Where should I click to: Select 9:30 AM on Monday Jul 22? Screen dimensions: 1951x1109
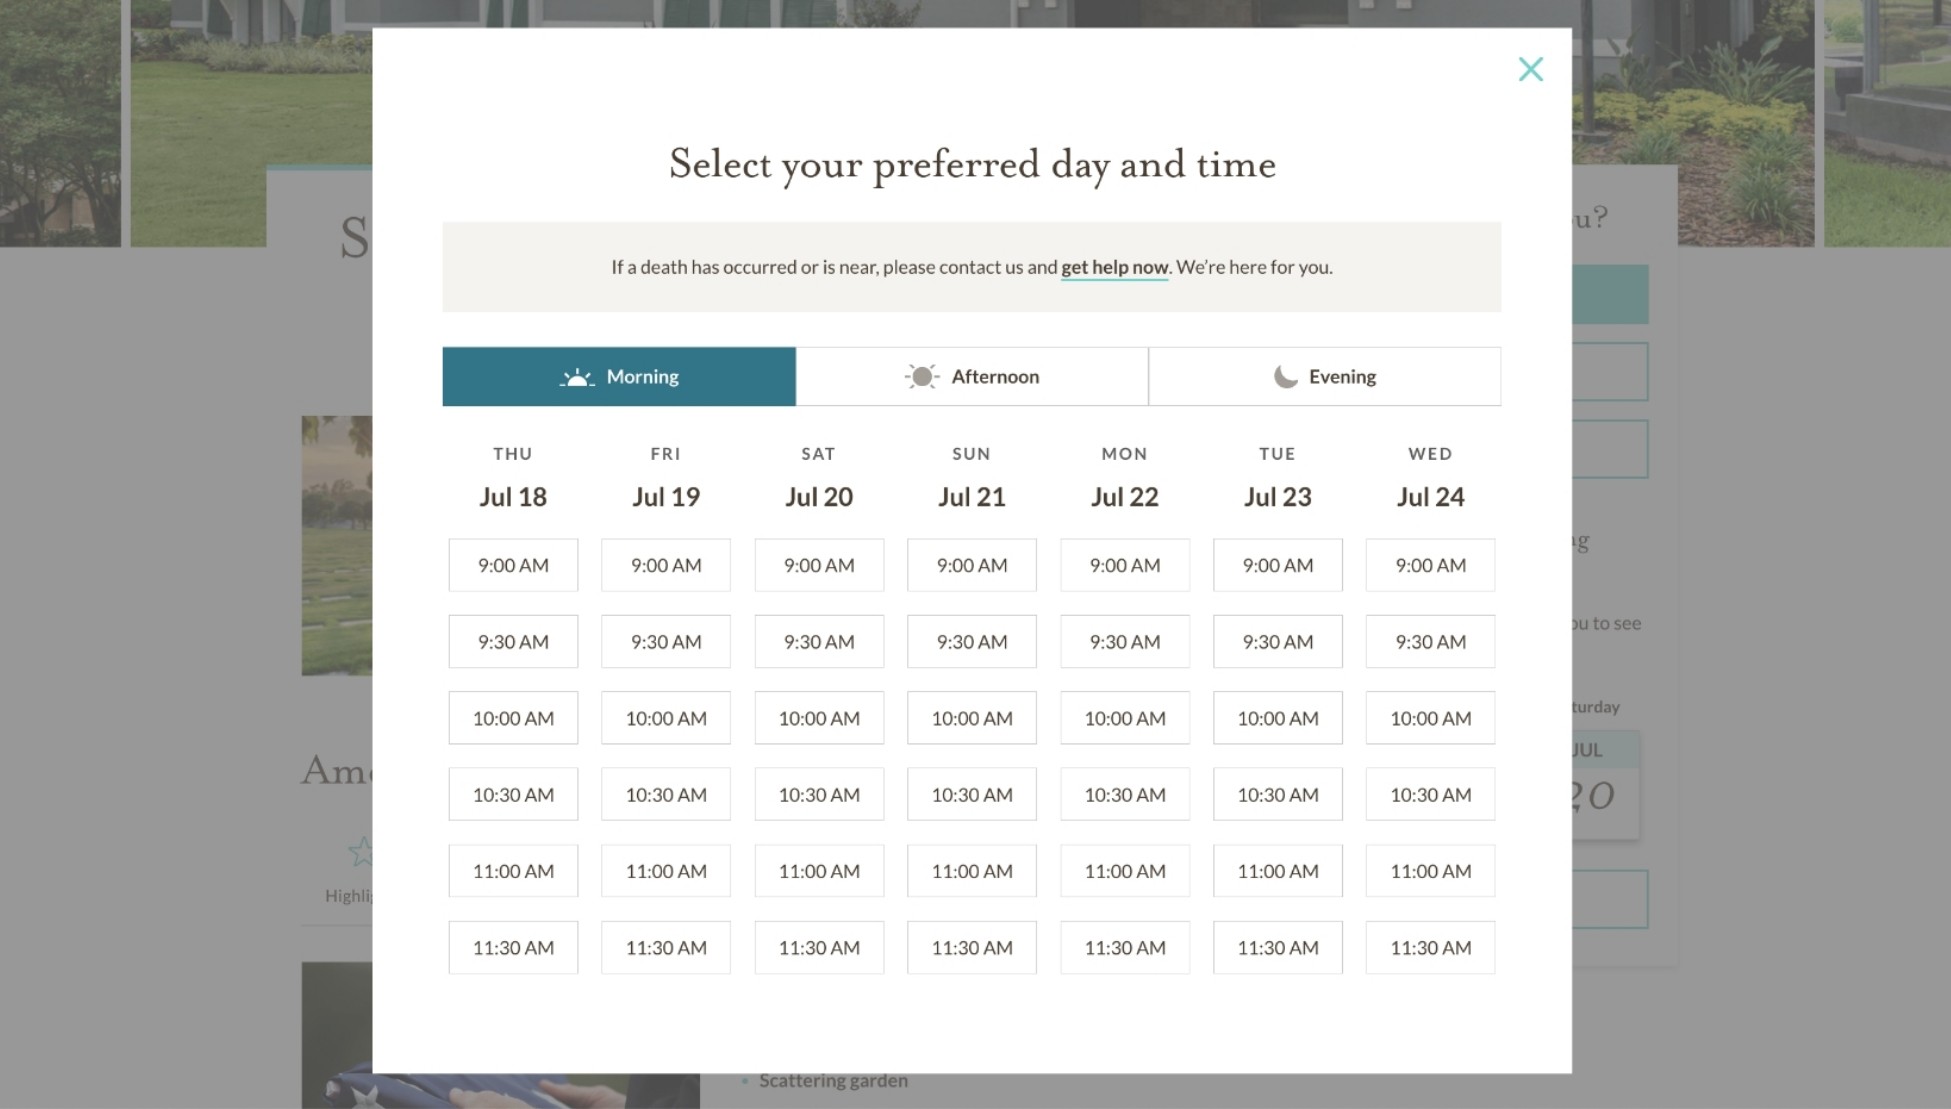click(x=1125, y=642)
